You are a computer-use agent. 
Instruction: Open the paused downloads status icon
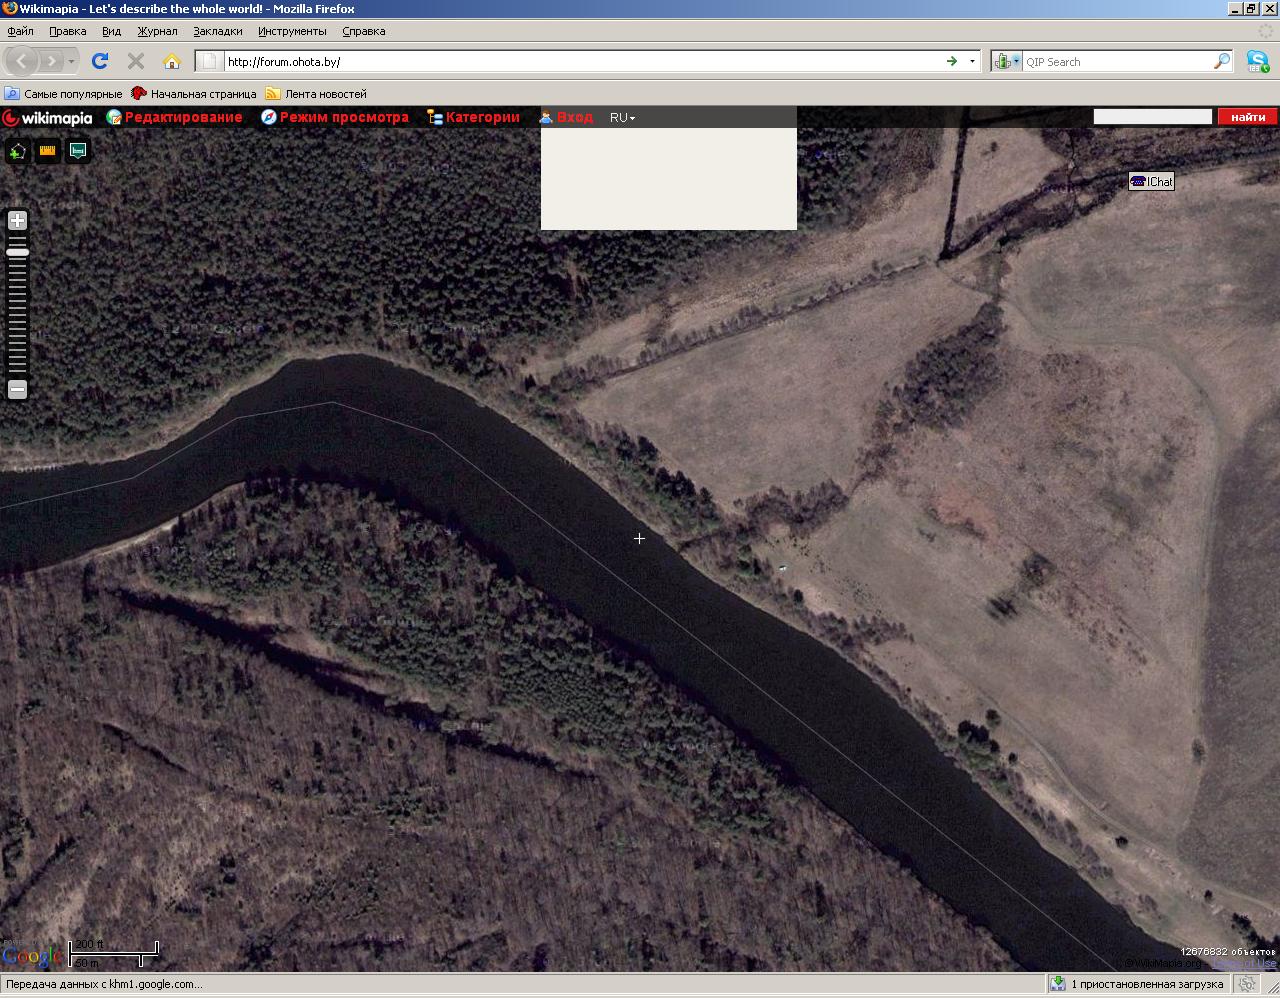pyautogui.click(x=1057, y=984)
